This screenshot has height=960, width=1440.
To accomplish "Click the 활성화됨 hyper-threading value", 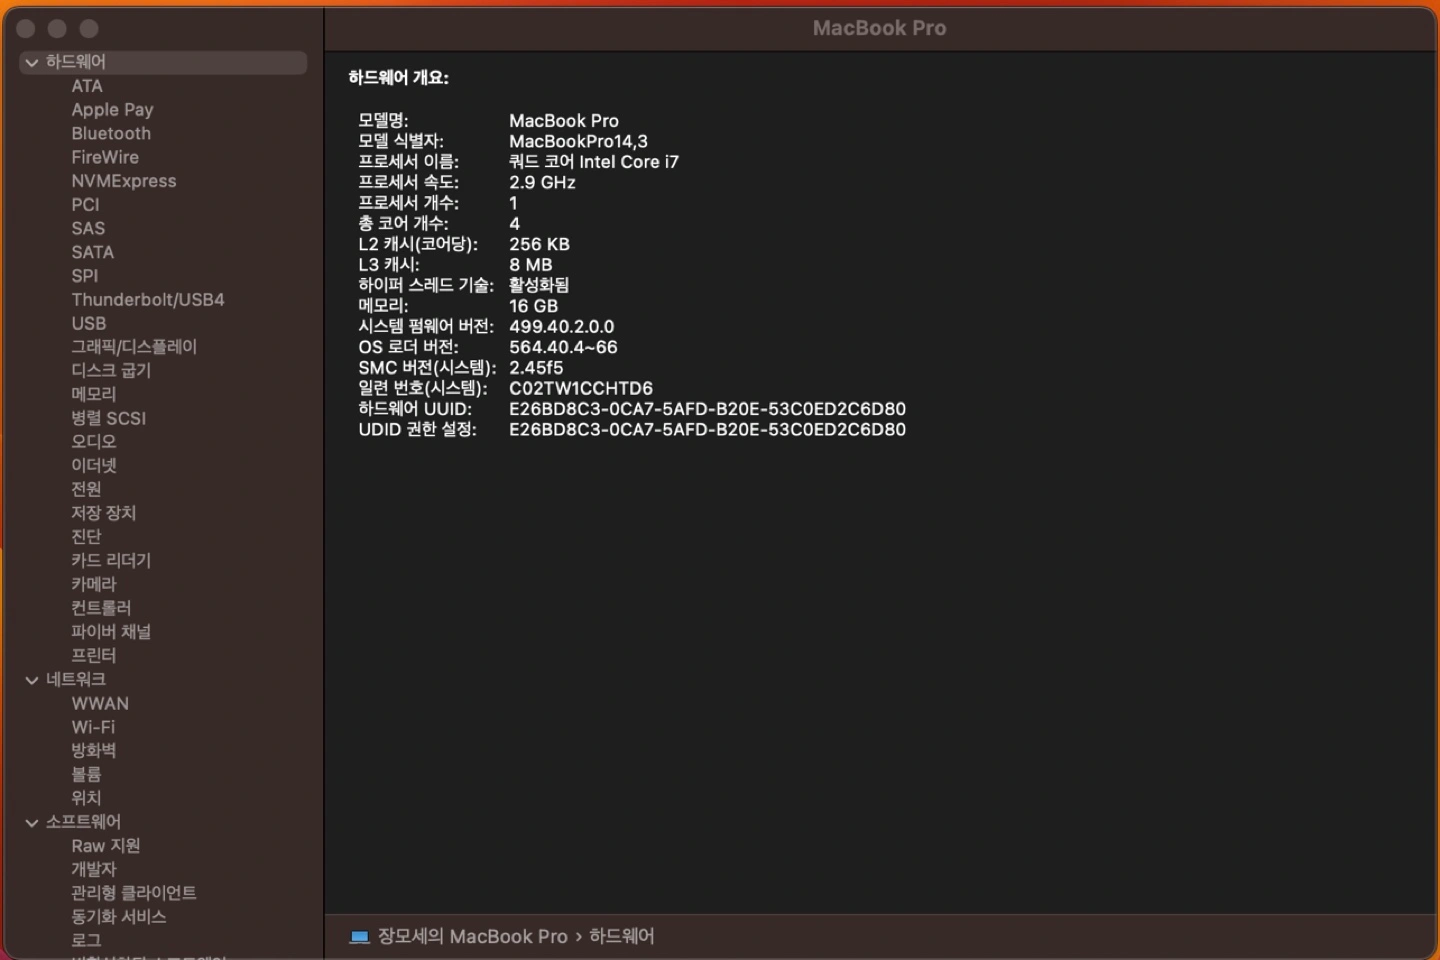I will coord(539,286).
